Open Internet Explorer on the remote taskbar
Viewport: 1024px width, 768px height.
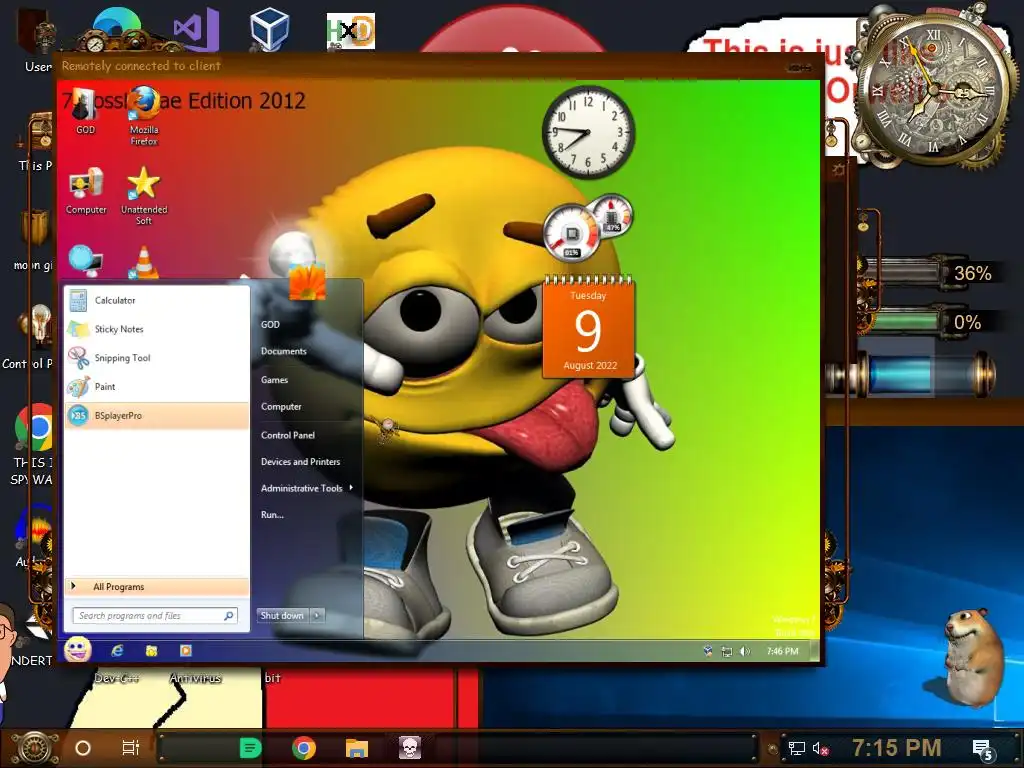tap(118, 650)
